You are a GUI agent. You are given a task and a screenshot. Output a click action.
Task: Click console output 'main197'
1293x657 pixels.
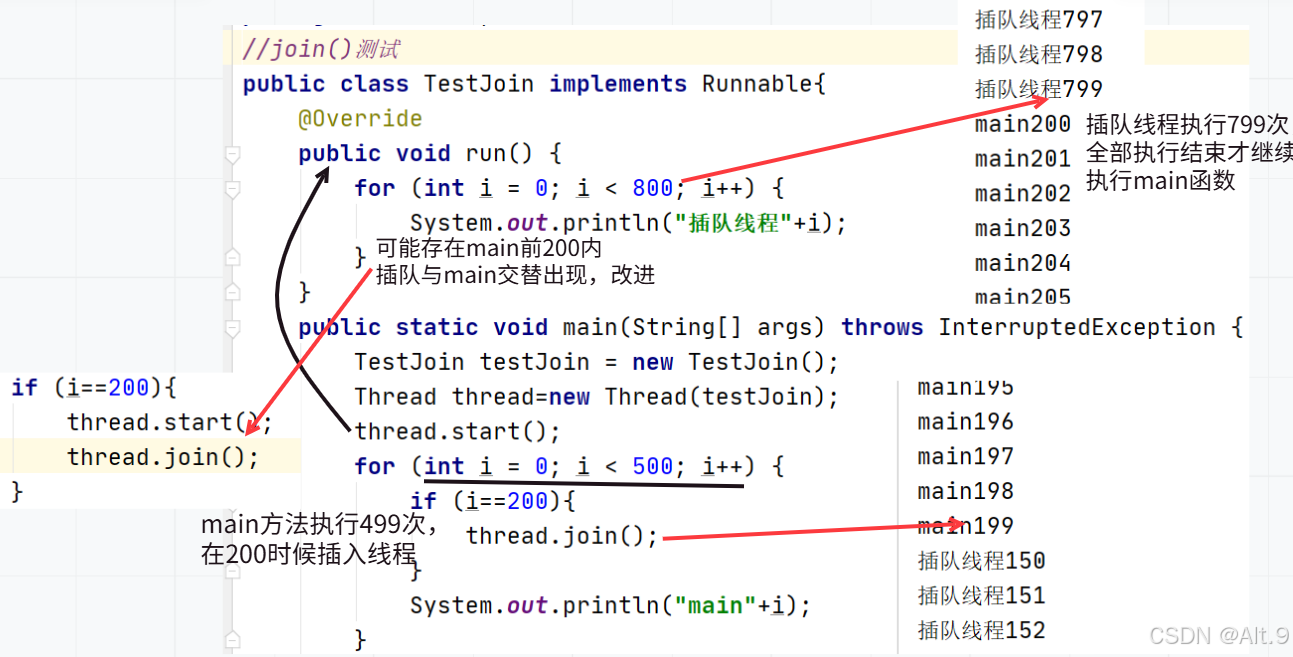pyautogui.click(x=966, y=457)
